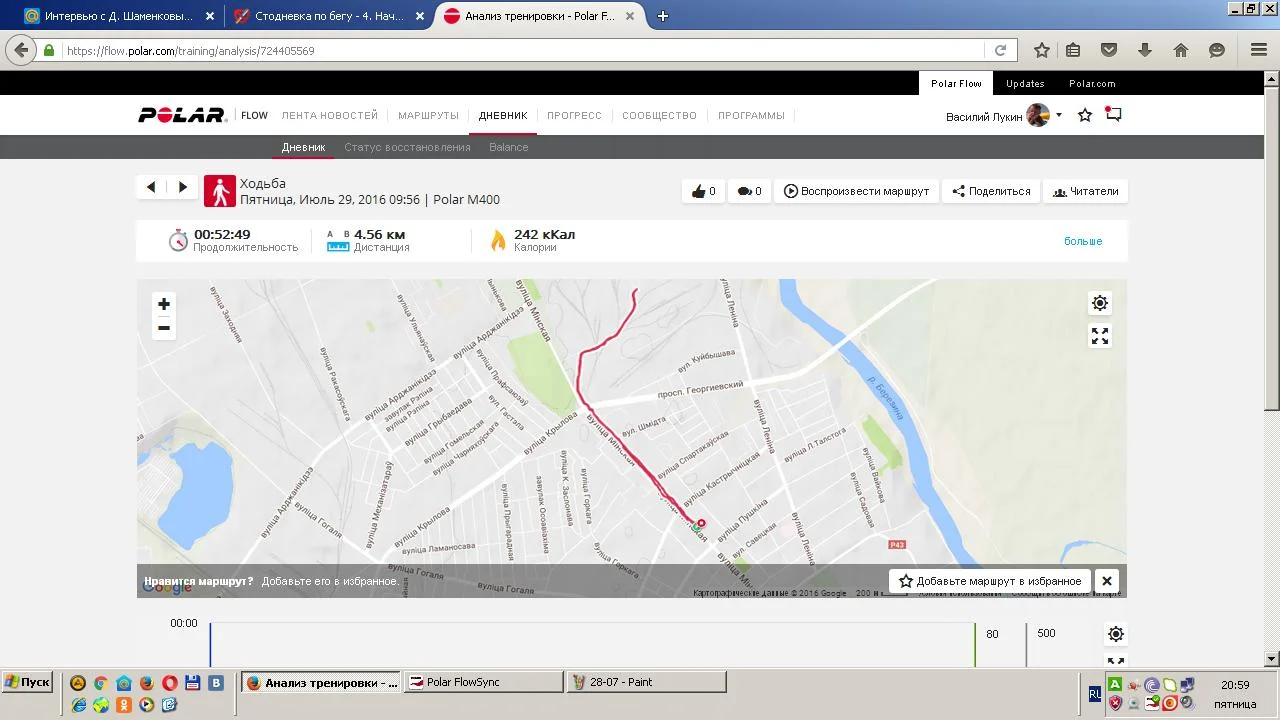Click the browser vertical scrollbar

coord(1272,250)
